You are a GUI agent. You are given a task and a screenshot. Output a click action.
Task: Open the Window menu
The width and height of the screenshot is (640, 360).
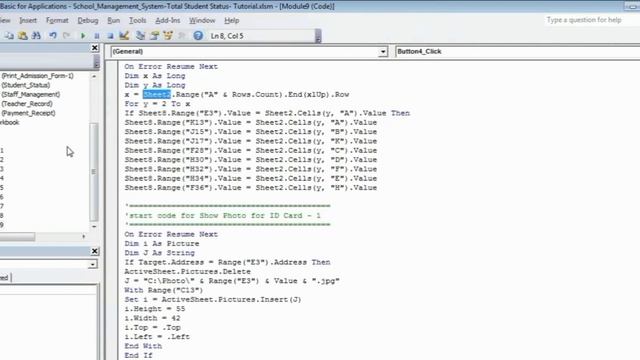point(202,20)
